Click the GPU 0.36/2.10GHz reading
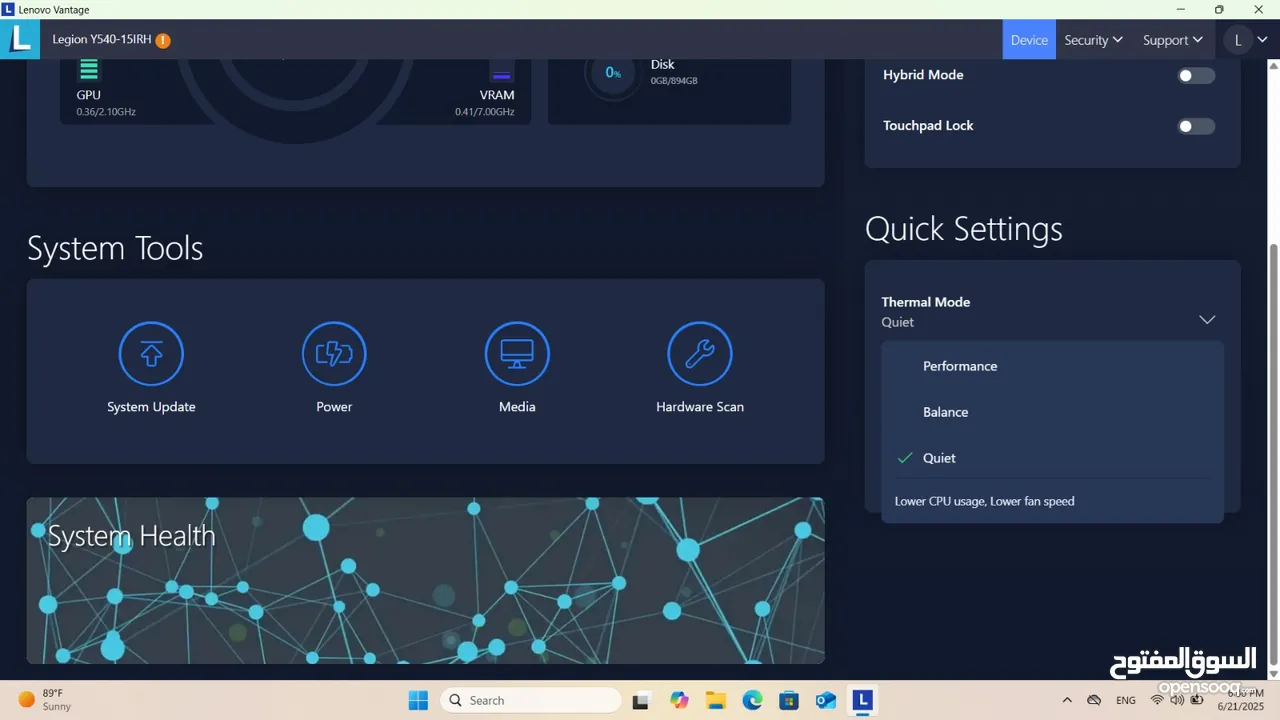 [106, 112]
